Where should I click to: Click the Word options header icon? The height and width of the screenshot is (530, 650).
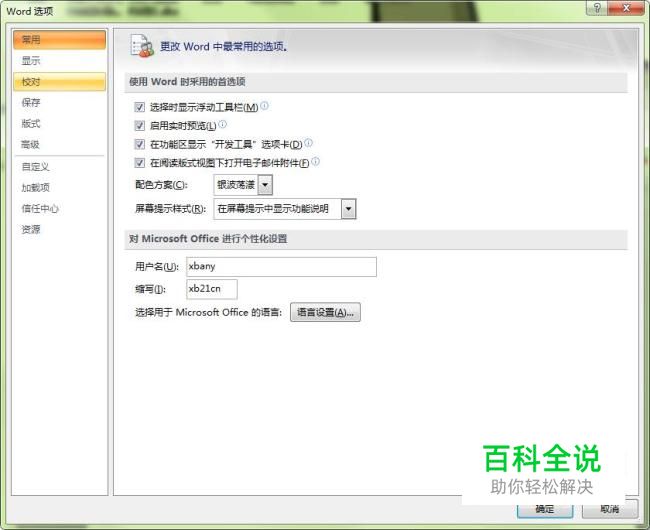pos(142,46)
